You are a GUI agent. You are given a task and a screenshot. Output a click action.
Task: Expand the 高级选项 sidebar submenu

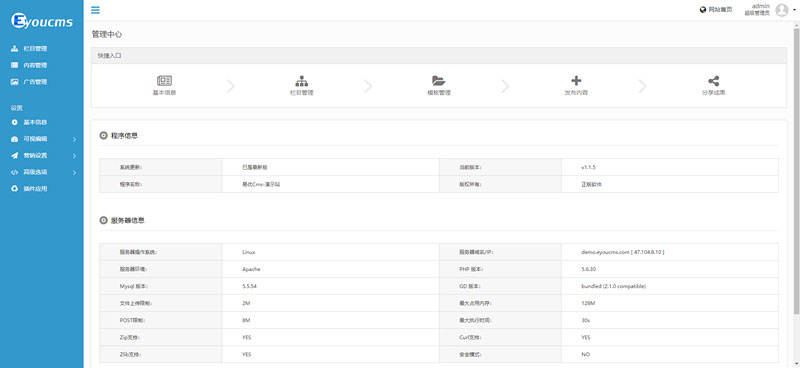tap(74, 173)
